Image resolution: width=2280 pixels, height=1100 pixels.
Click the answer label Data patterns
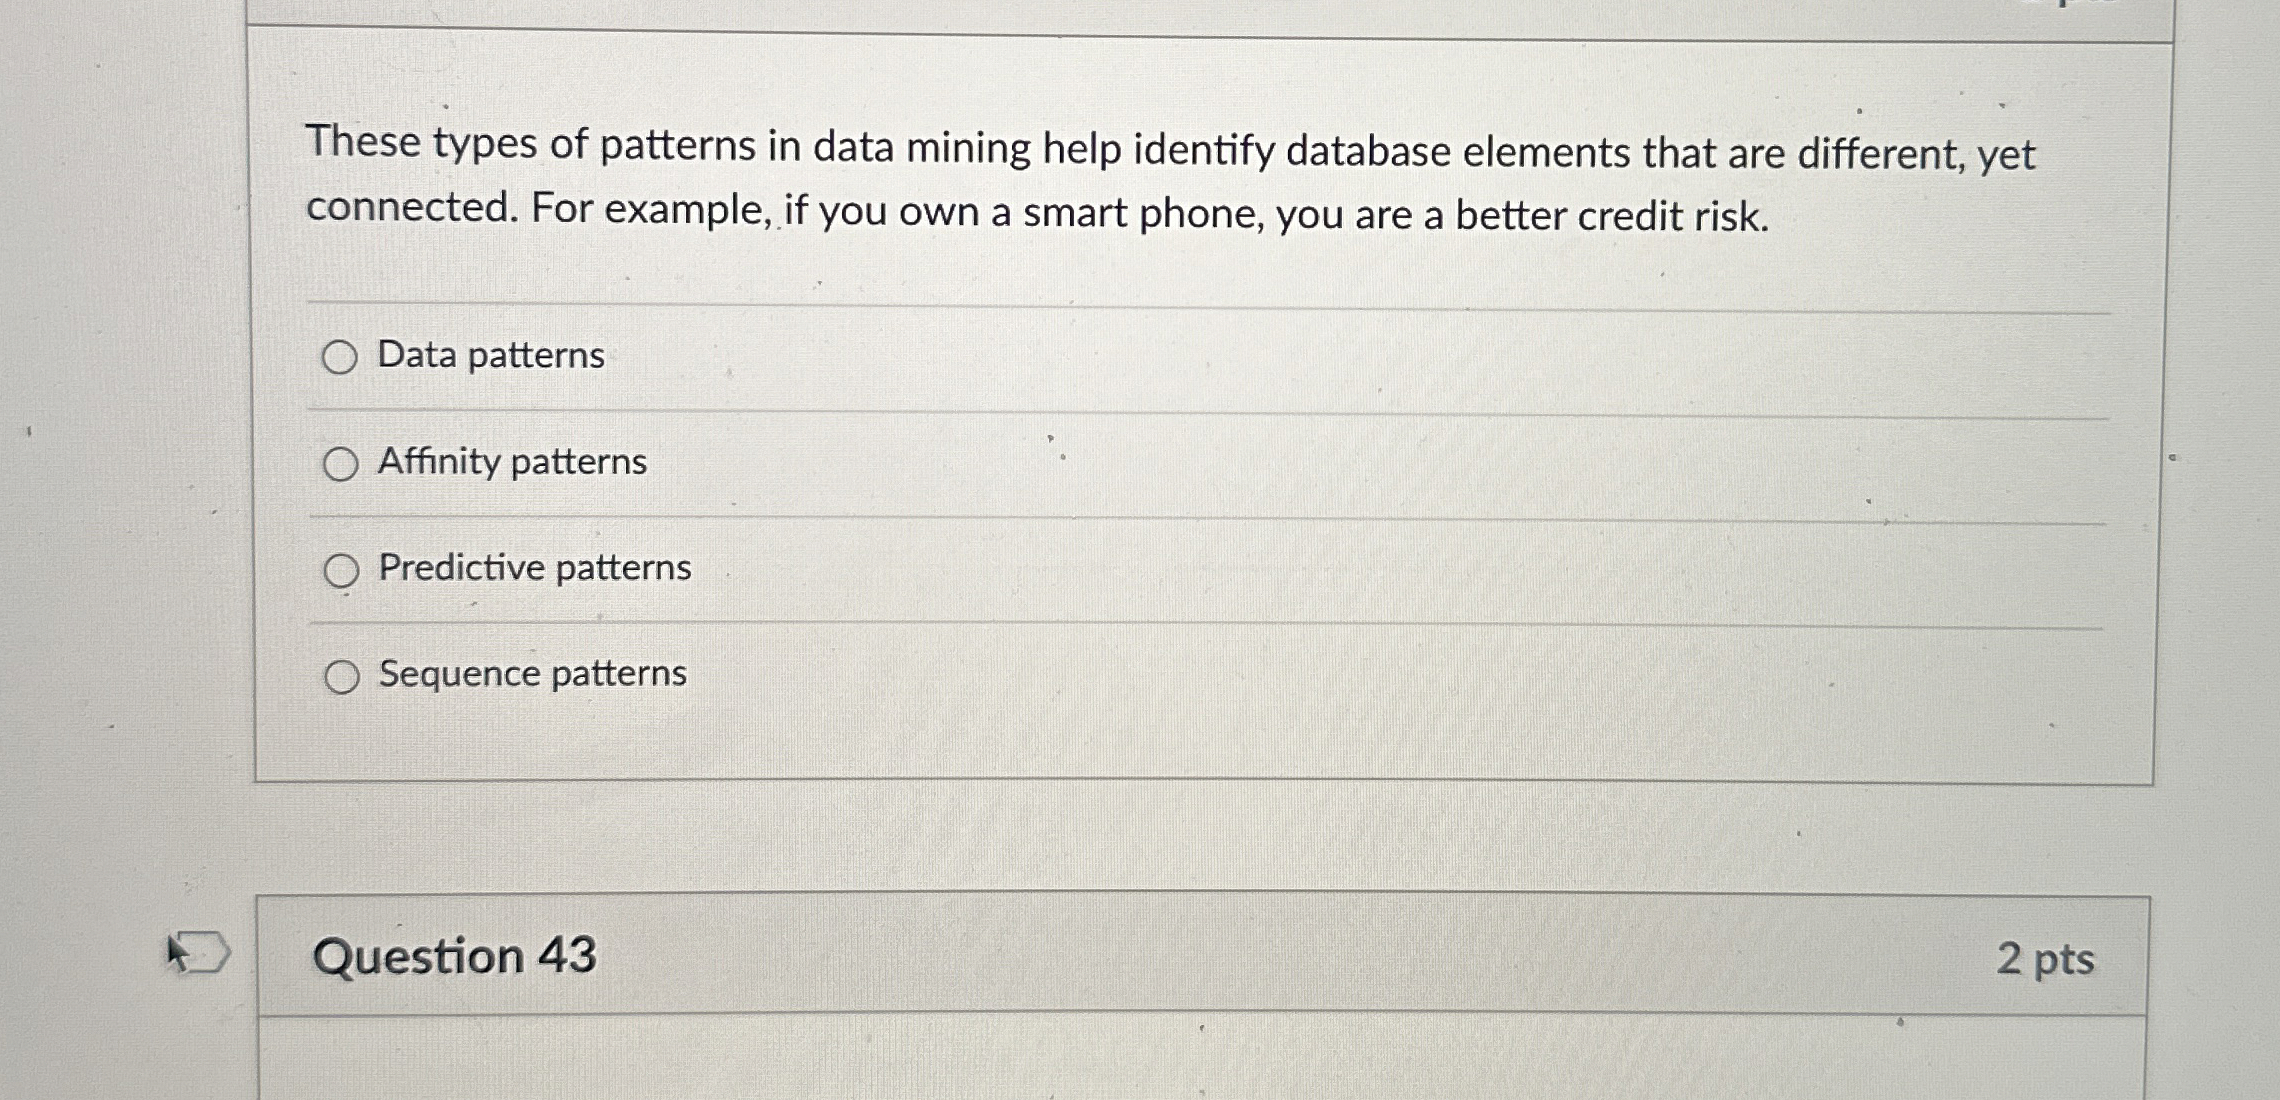pyautogui.click(x=490, y=355)
